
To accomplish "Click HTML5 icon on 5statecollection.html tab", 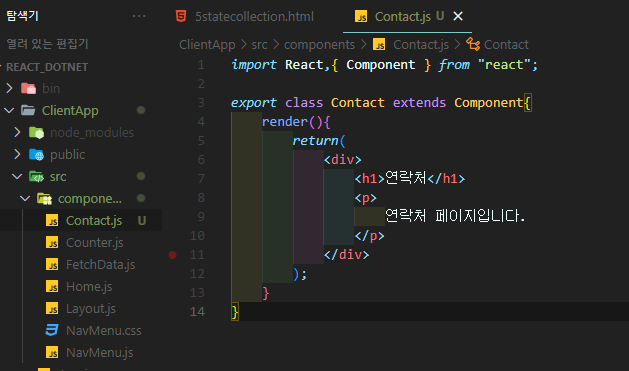I will click(x=181, y=16).
